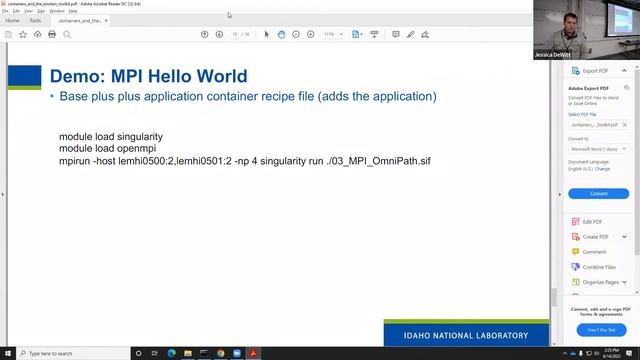640x360 pixels.
Task: Click the Free 7-Day Trial button
Action: click(x=601, y=330)
